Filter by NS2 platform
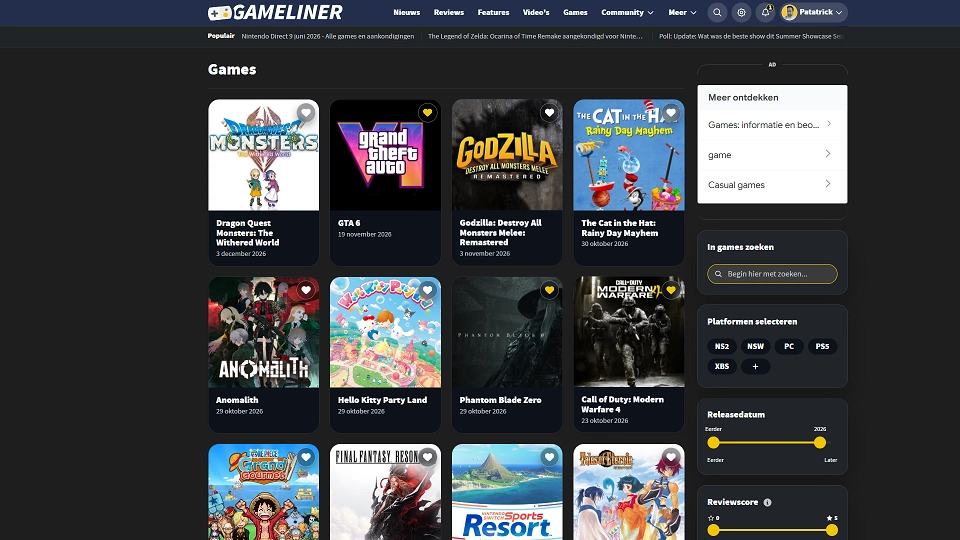This screenshot has width=960, height=540. (722, 347)
